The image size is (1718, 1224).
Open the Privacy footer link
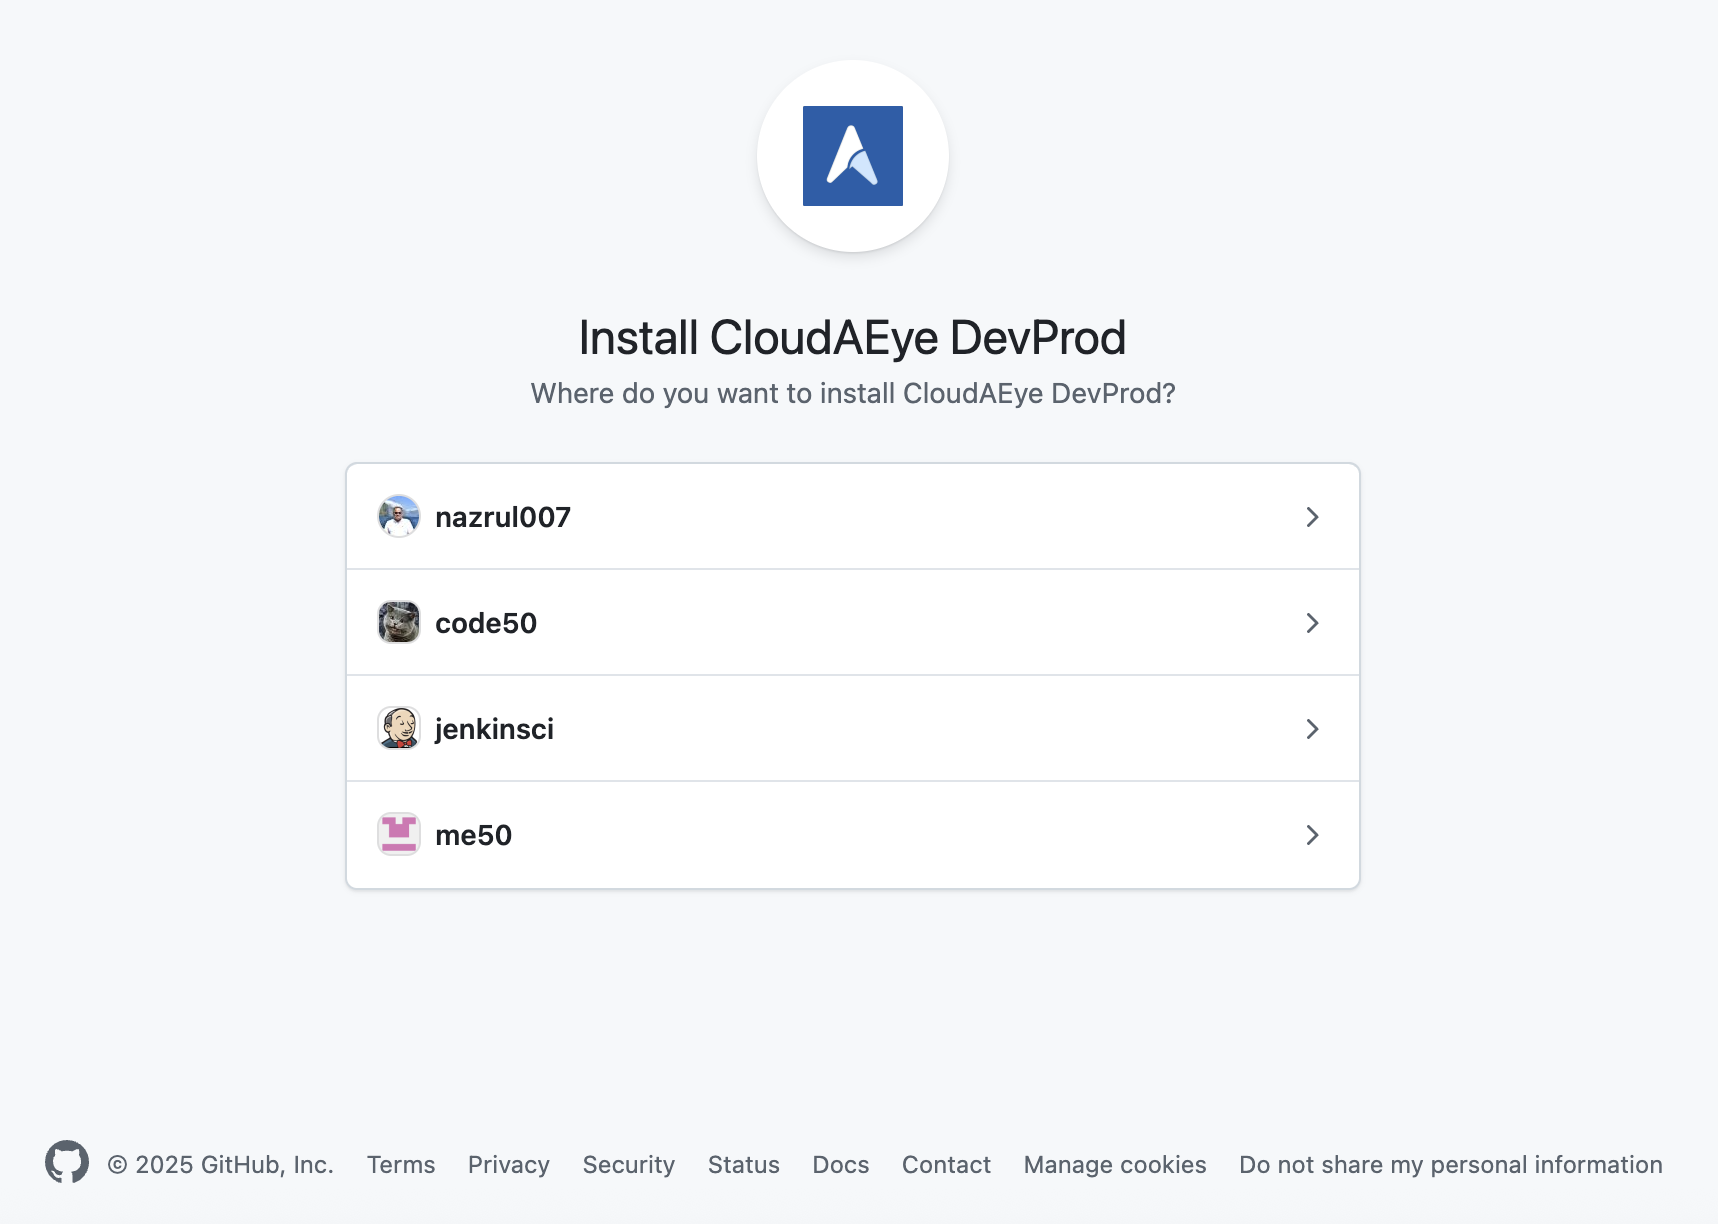click(509, 1165)
